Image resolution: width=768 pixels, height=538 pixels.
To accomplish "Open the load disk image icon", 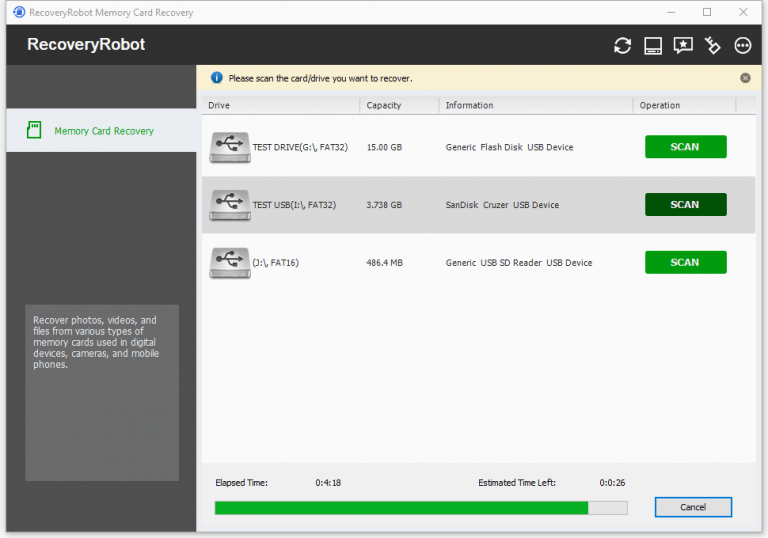I will click(653, 46).
